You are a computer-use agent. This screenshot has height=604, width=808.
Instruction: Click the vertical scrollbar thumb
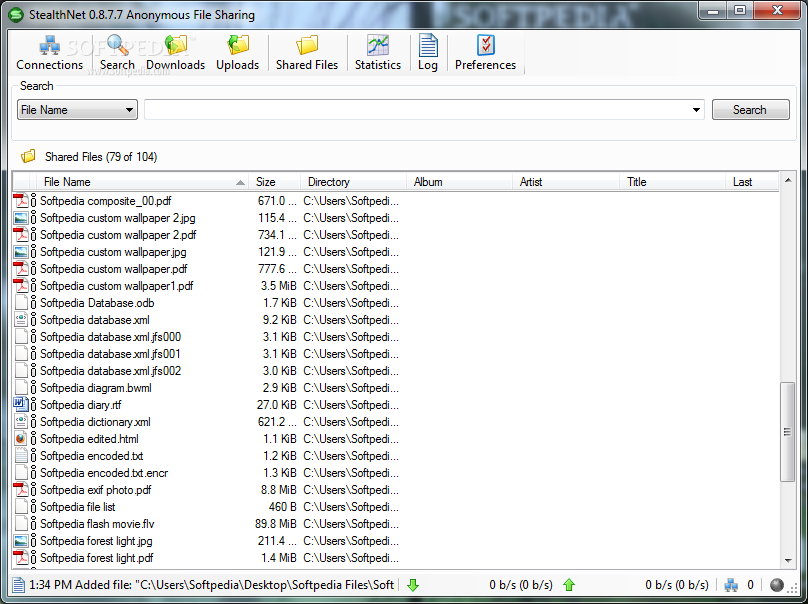[x=788, y=432]
